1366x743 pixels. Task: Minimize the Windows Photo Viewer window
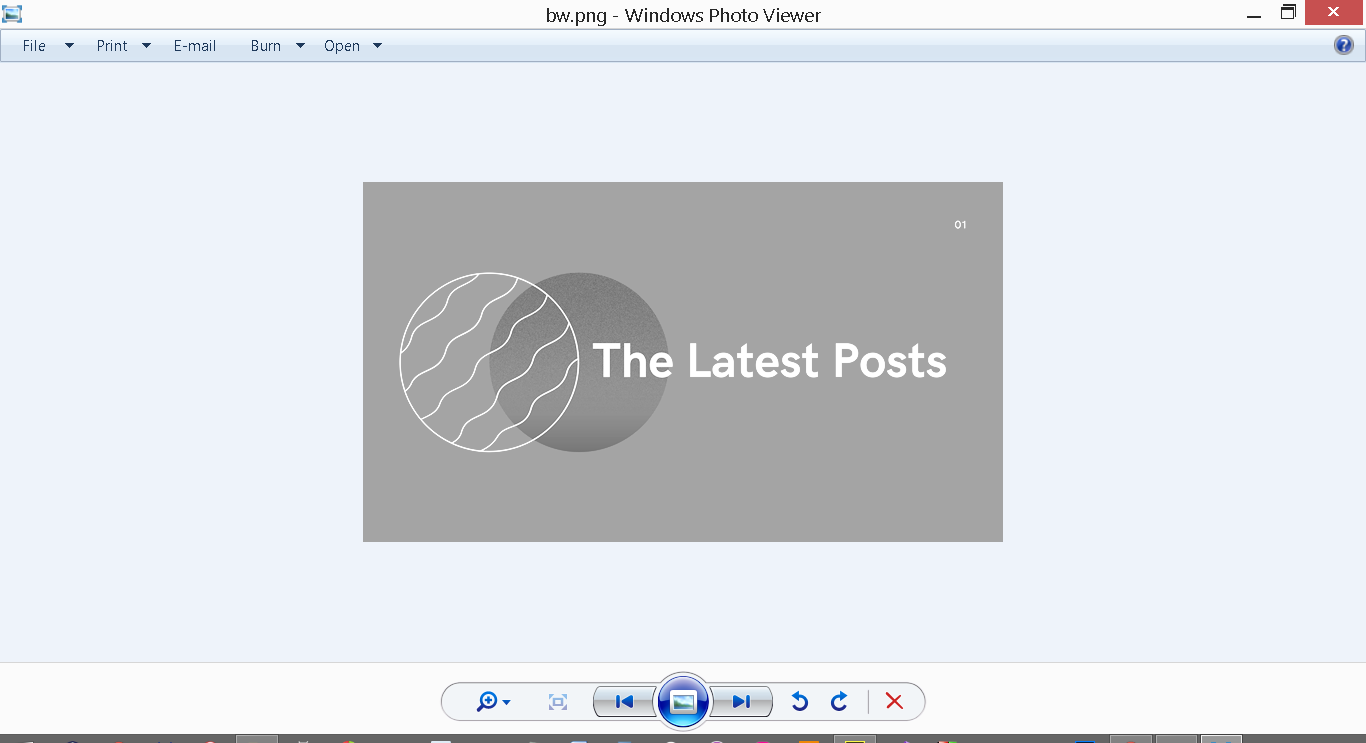(1254, 14)
